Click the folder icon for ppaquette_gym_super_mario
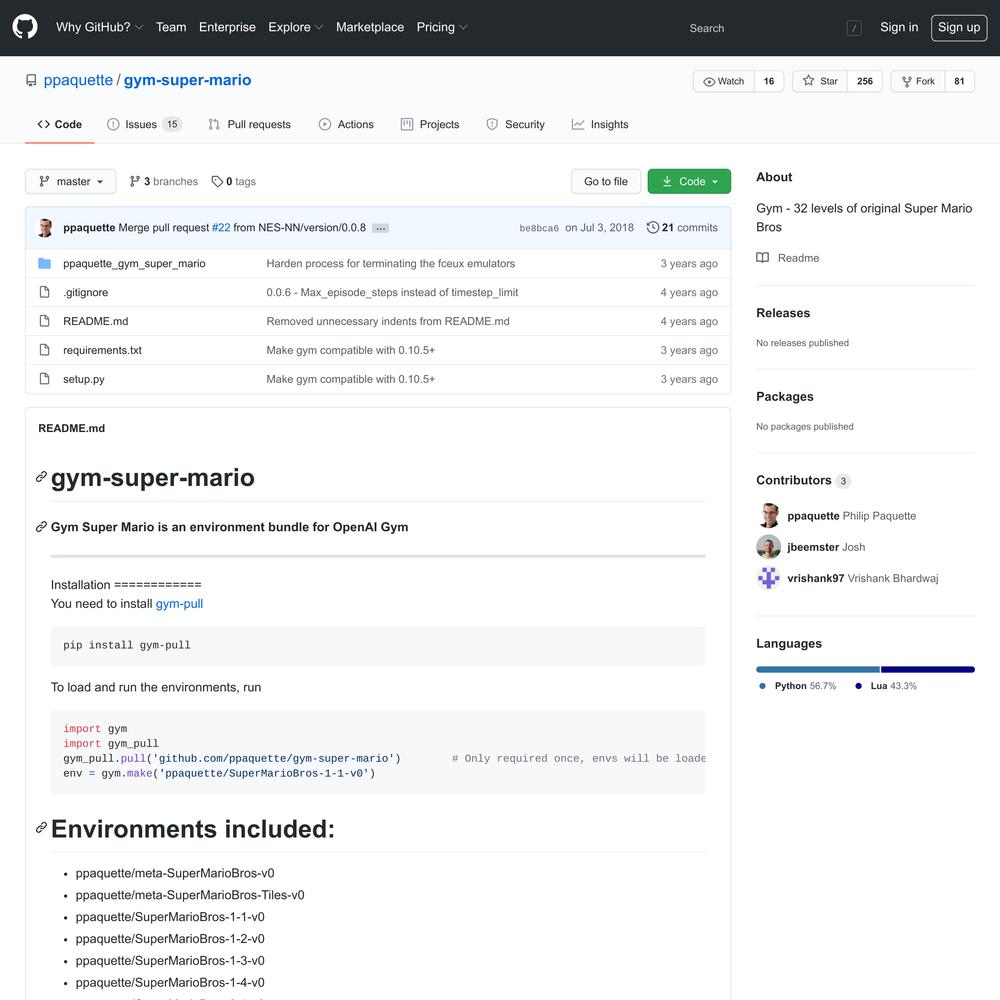The height and width of the screenshot is (1000, 1000). (45, 263)
